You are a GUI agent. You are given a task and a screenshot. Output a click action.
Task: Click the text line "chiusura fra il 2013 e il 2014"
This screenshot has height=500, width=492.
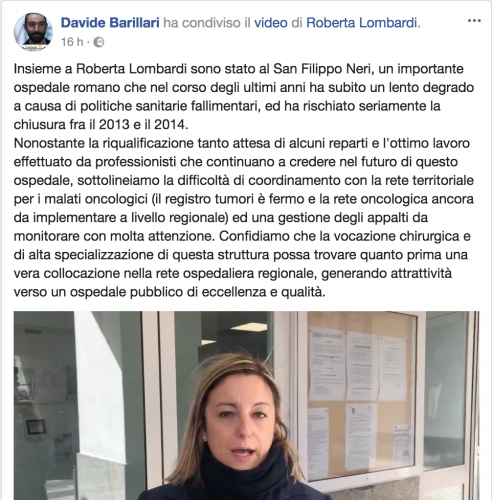tap(101, 125)
